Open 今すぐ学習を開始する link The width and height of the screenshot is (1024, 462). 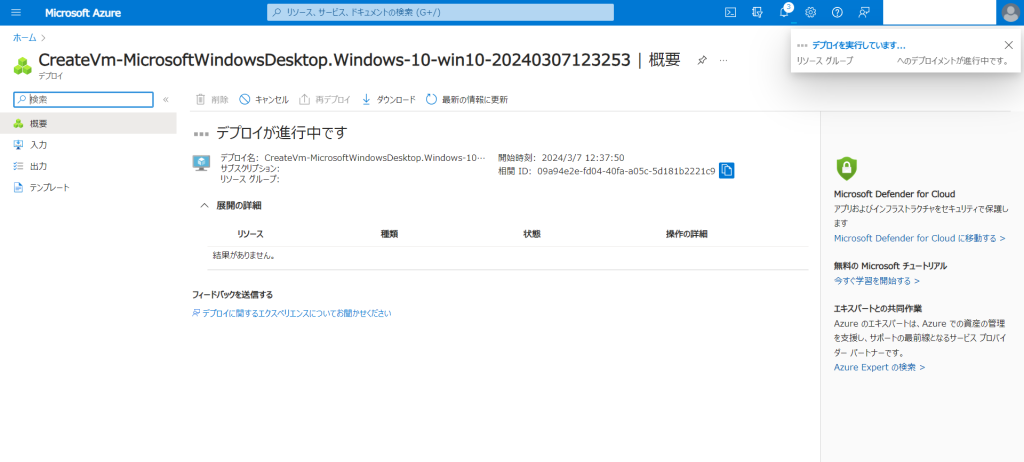[876, 280]
